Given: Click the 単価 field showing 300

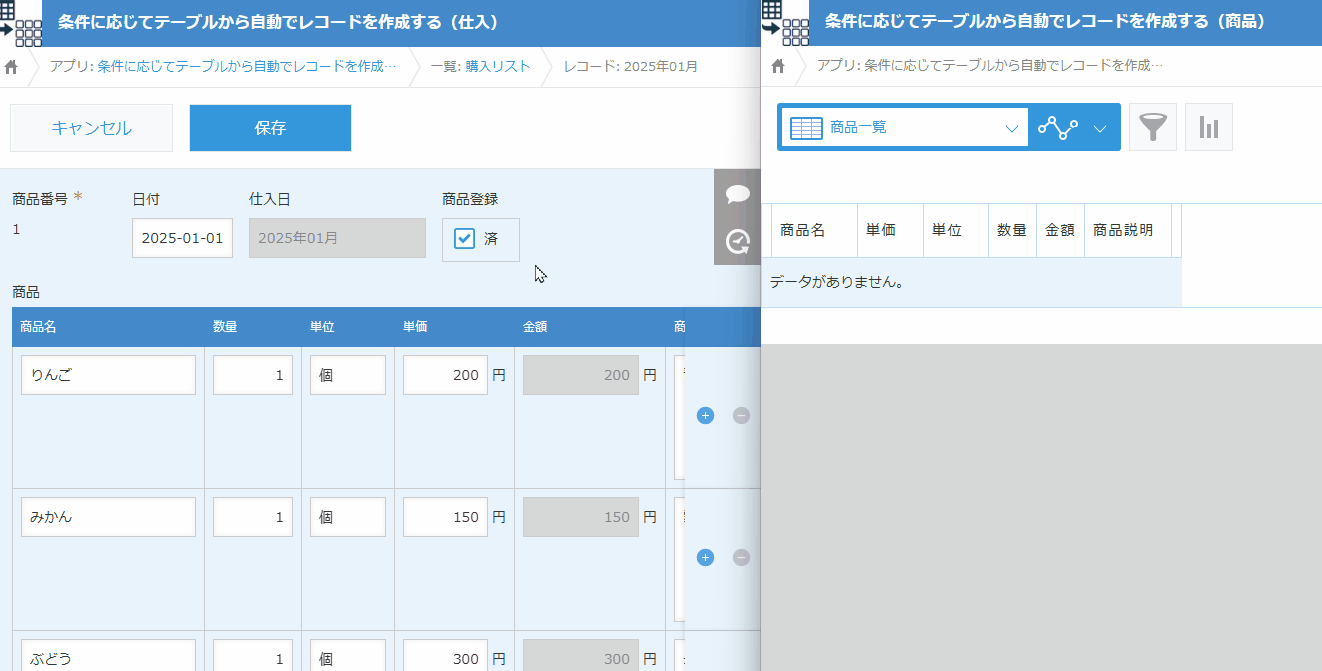Looking at the screenshot, I should [445, 655].
